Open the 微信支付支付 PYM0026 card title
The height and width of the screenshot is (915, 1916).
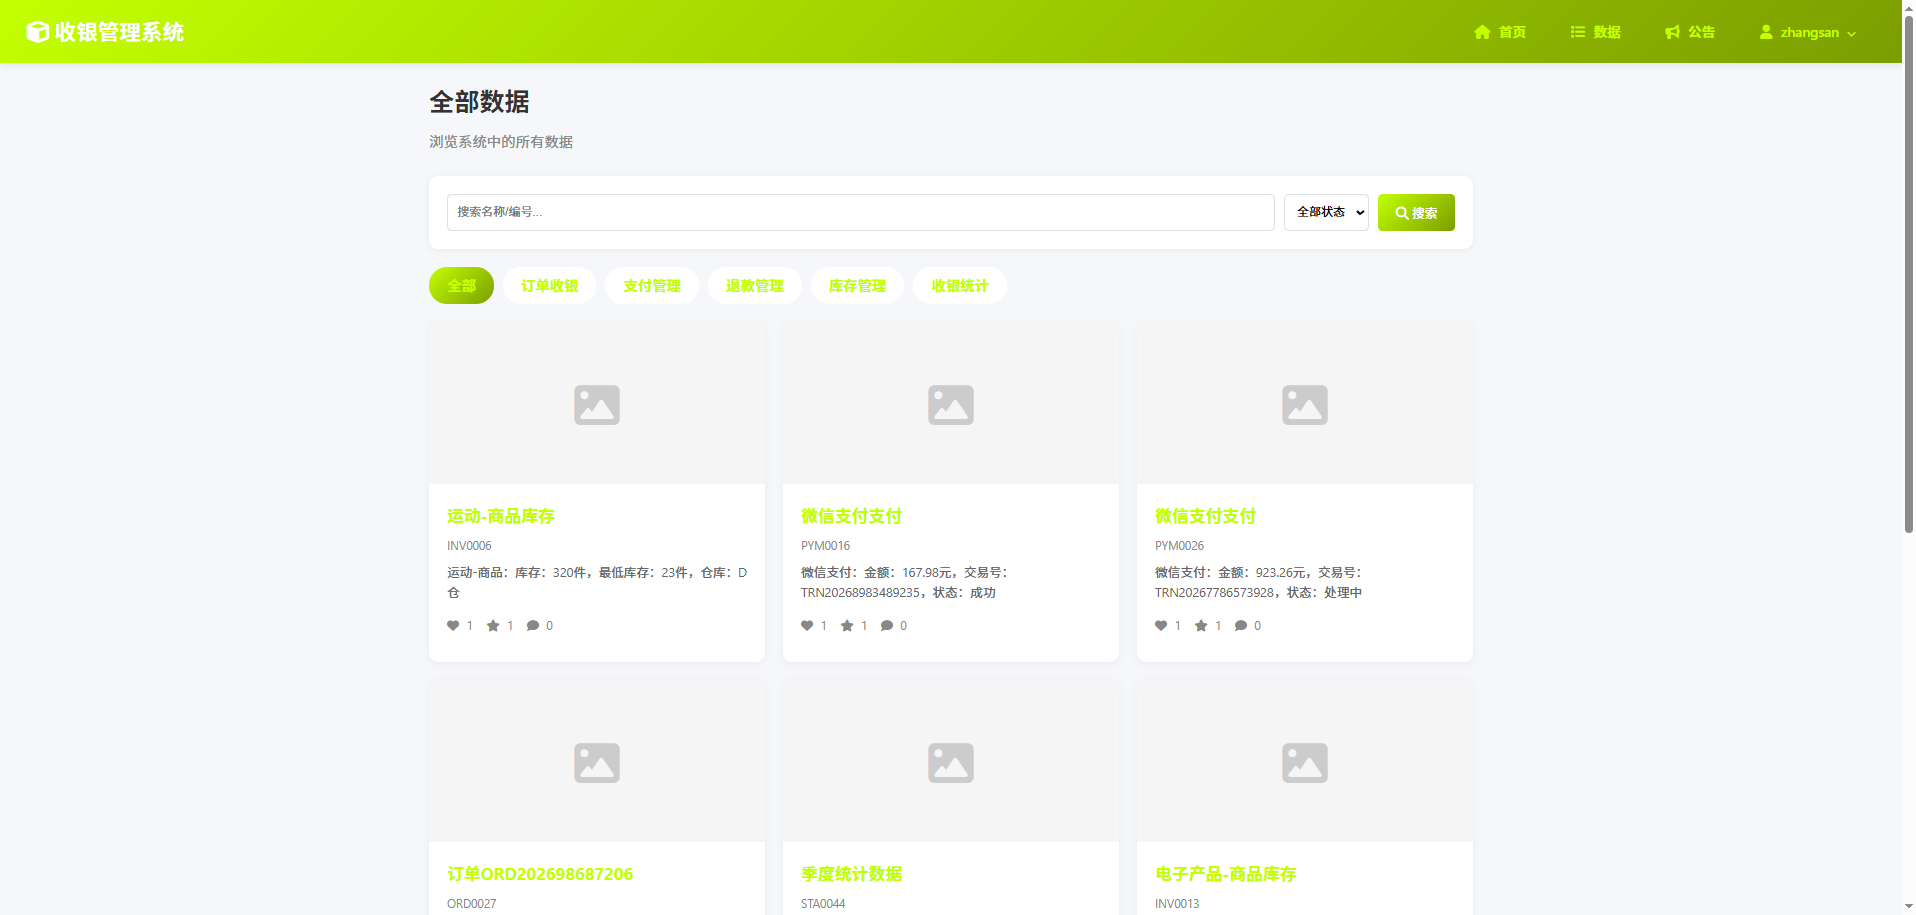coord(1205,516)
